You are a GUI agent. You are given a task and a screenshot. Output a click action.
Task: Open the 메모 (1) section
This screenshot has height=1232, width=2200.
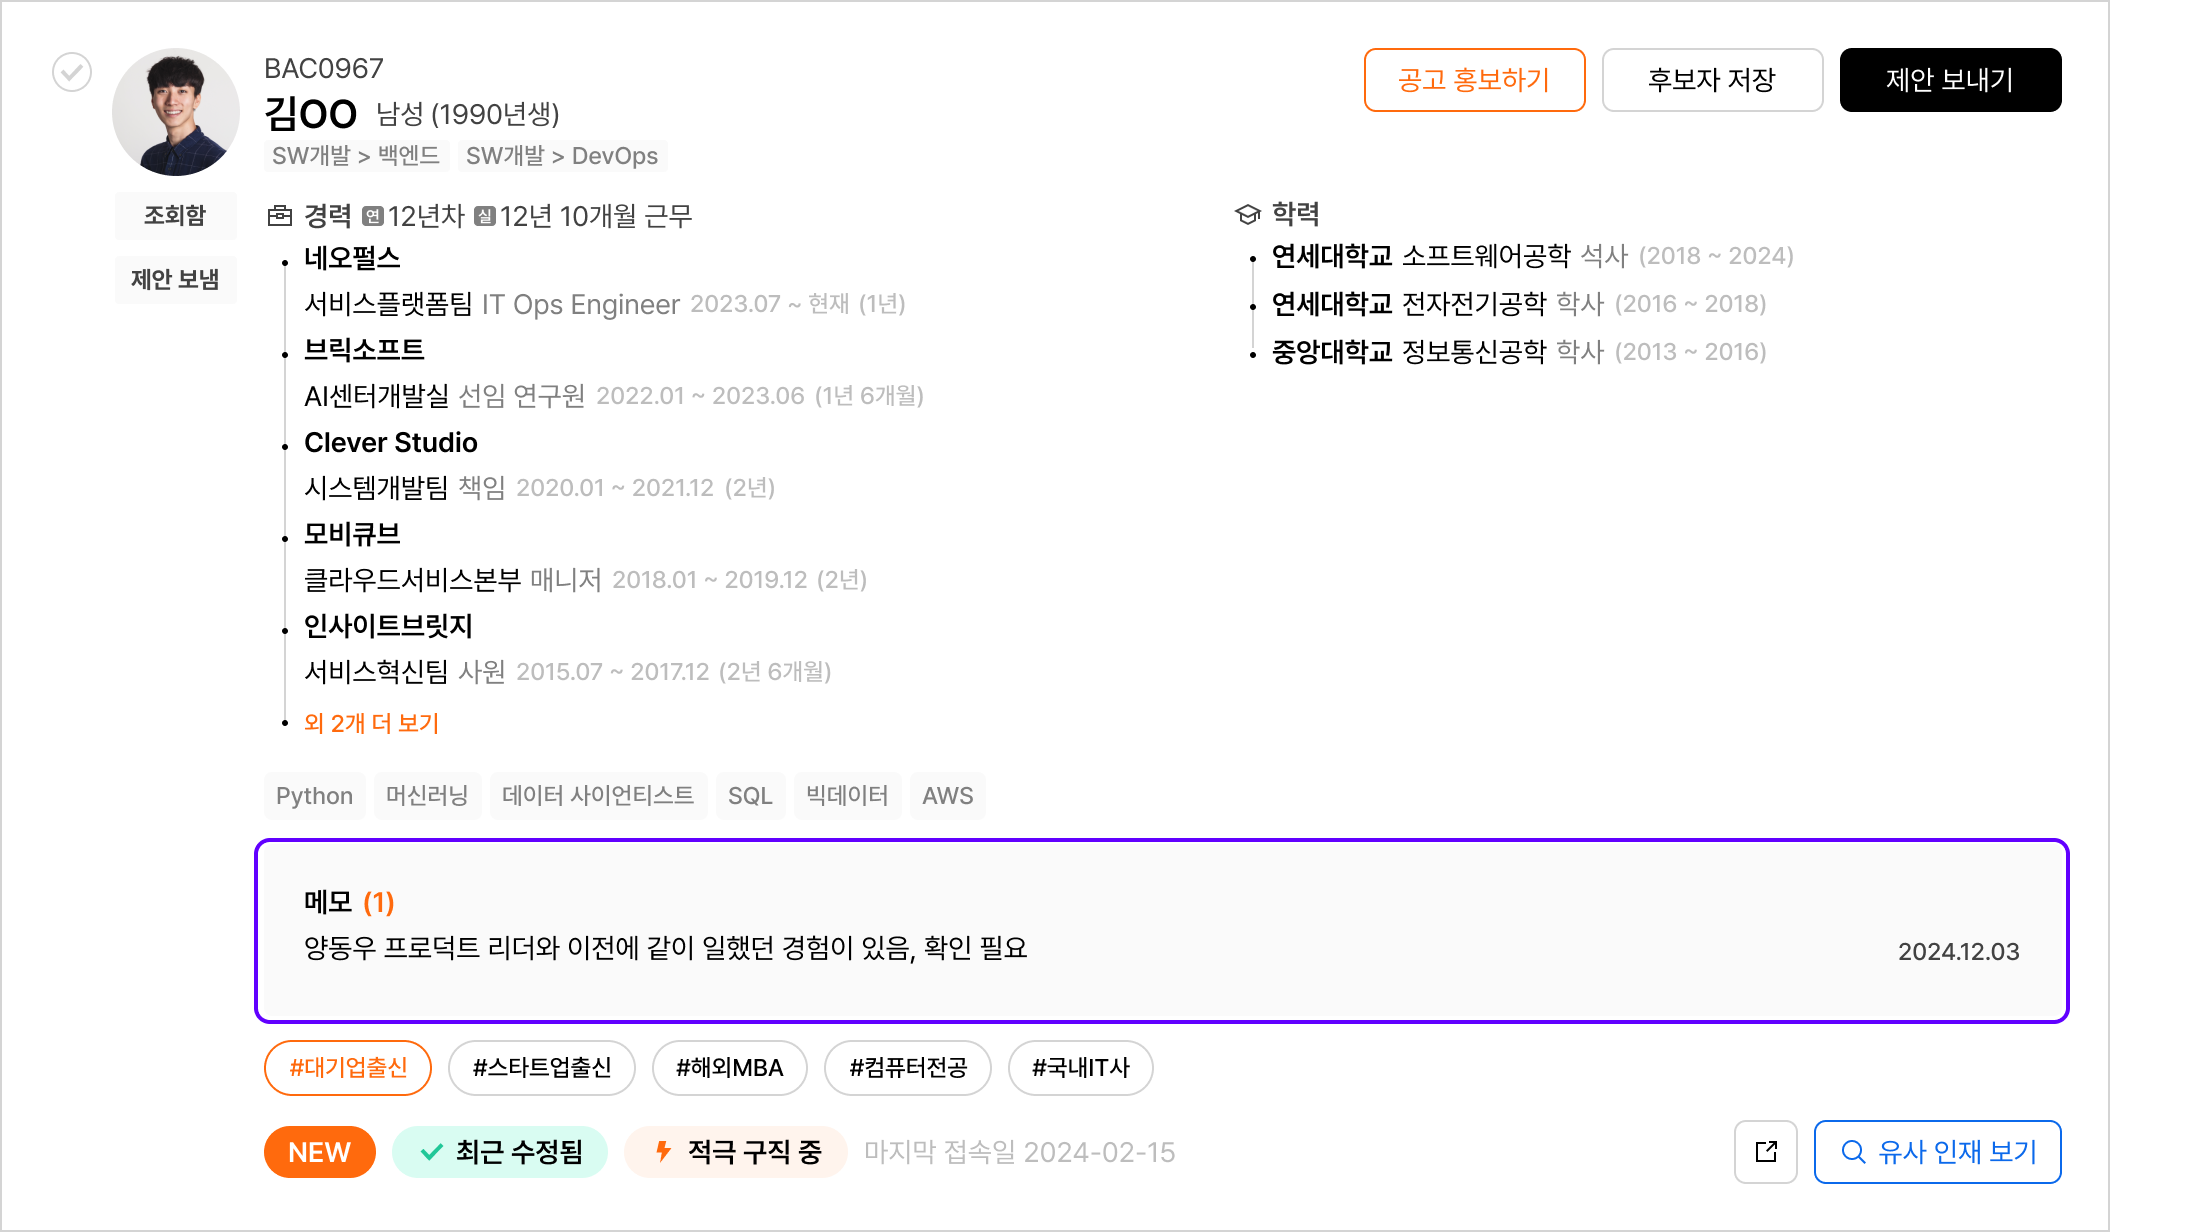pyautogui.click(x=349, y=902)
